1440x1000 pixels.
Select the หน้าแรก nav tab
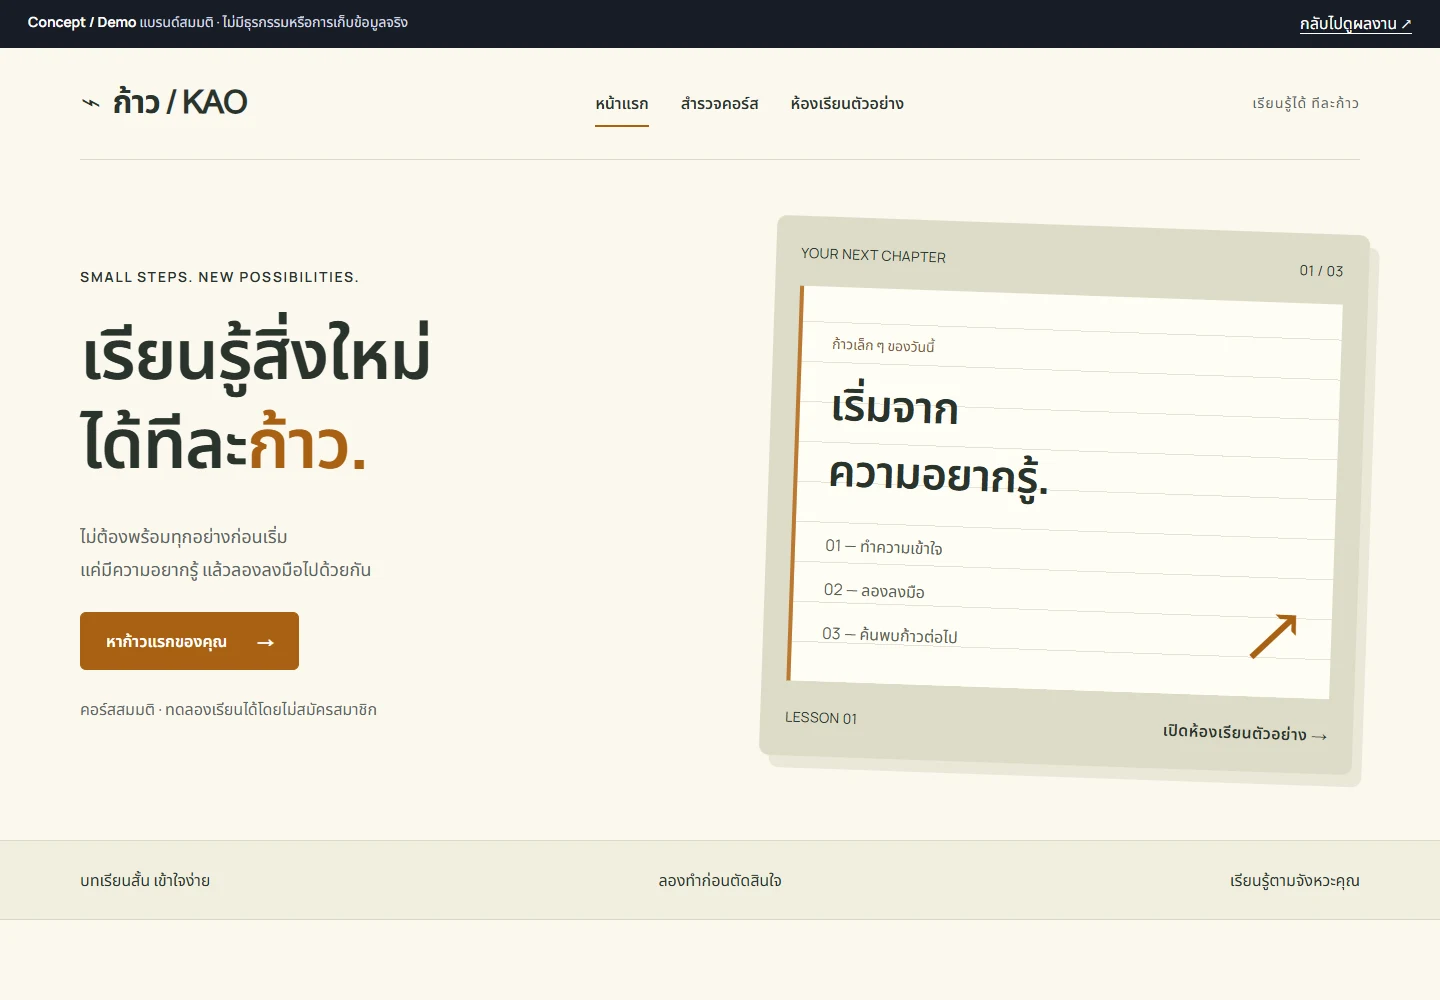[622, 104]
